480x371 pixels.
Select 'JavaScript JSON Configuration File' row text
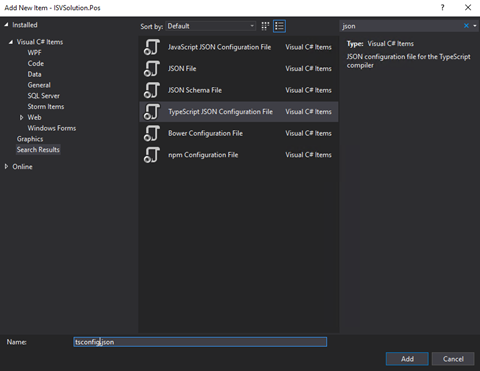tap(219, 47)
